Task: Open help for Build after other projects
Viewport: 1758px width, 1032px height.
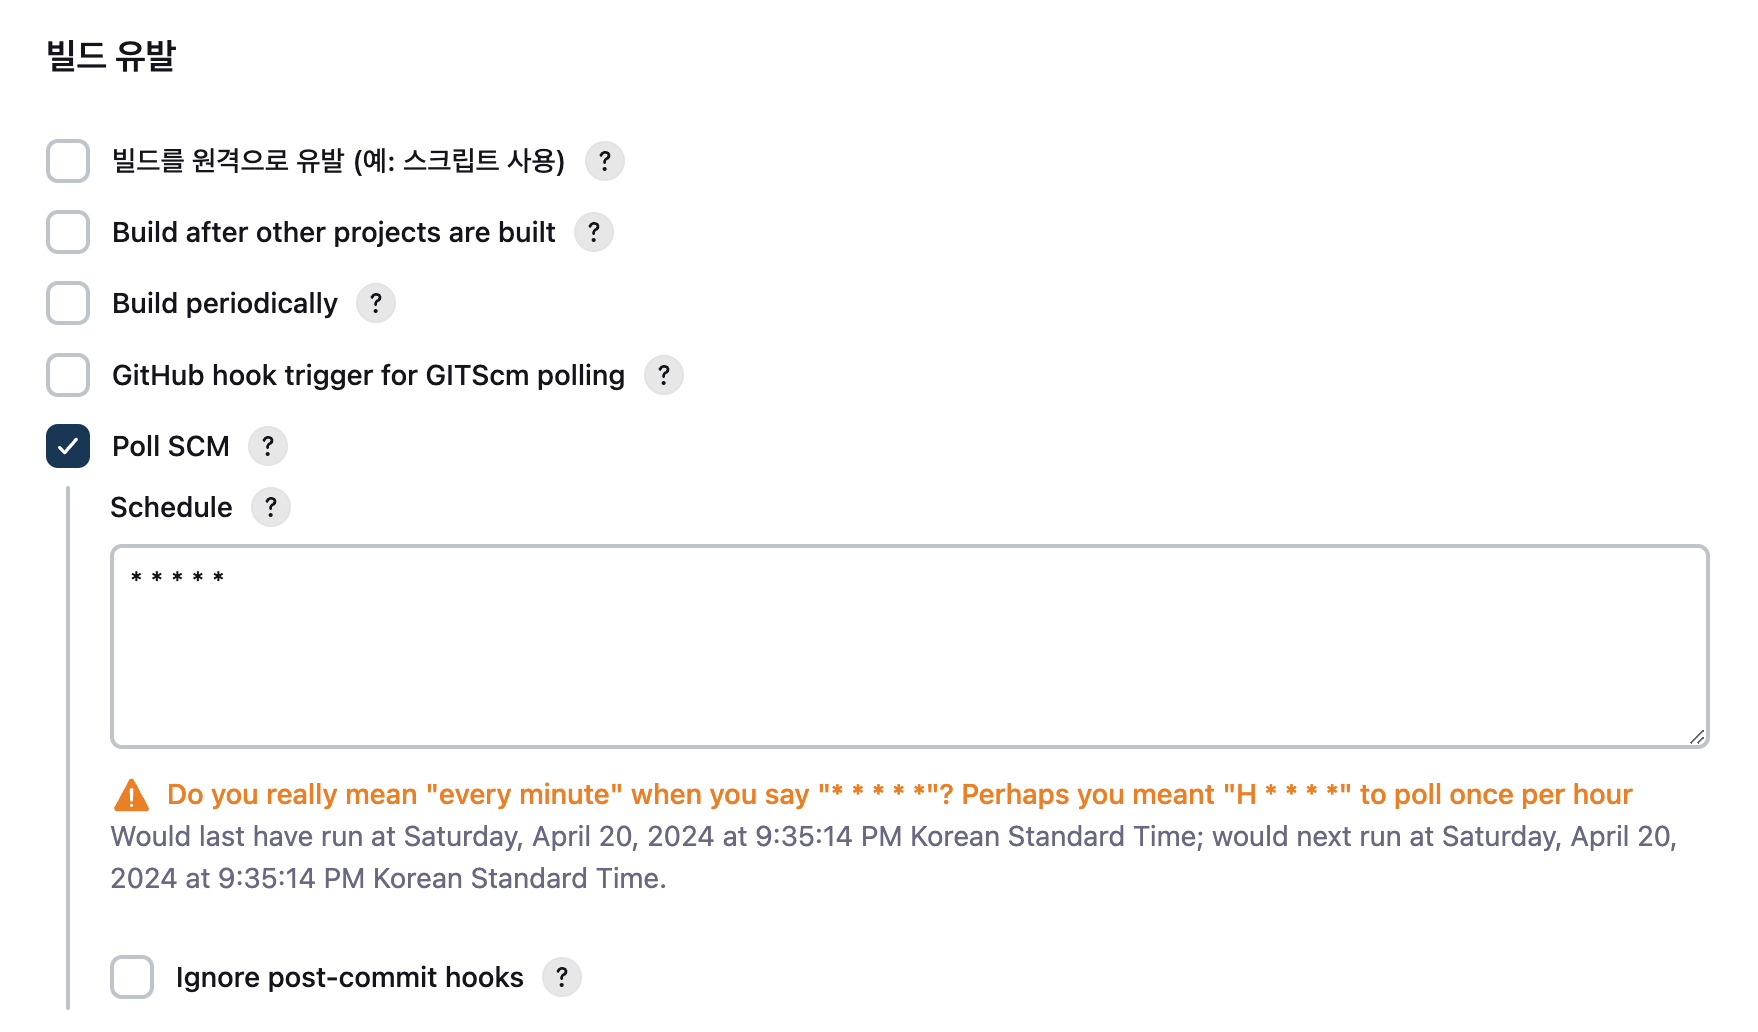Action: click(x=593, y=232)
